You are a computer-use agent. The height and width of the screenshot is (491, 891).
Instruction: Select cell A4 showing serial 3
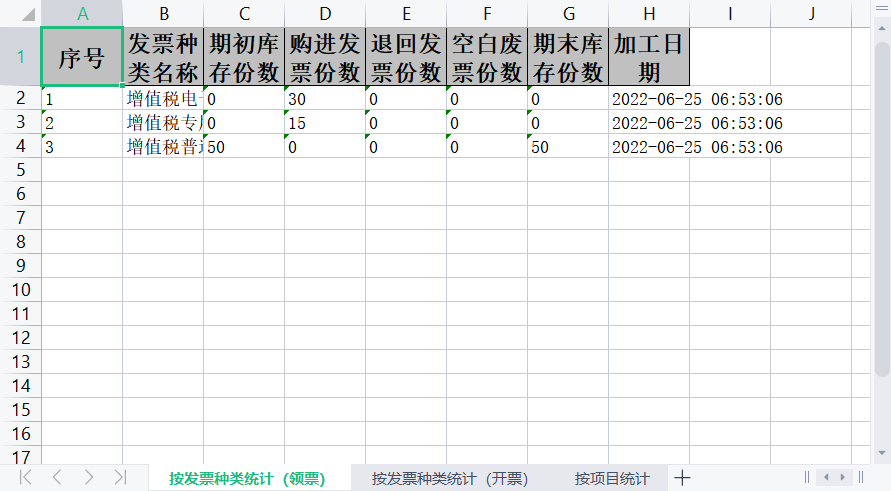coord(82,146)
